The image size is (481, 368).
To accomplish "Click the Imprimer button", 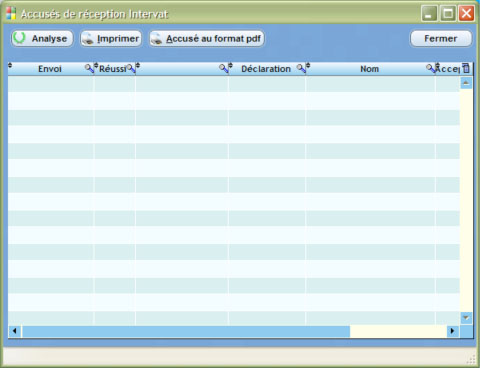I will click(x=111, y=39).
